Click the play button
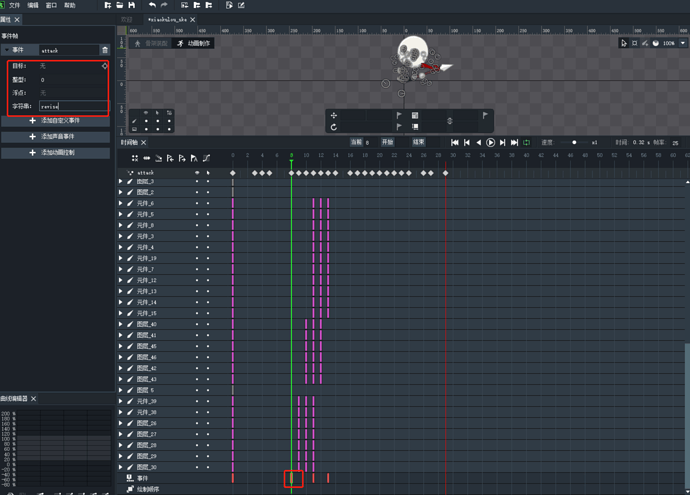This screenshot has height=495, width=690. [490, 143]
